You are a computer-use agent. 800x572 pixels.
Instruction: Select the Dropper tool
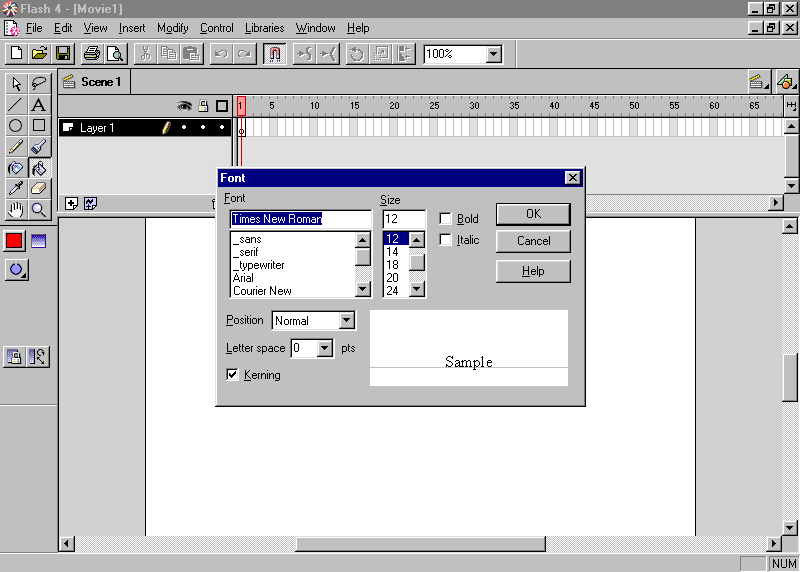pos(16,189)
